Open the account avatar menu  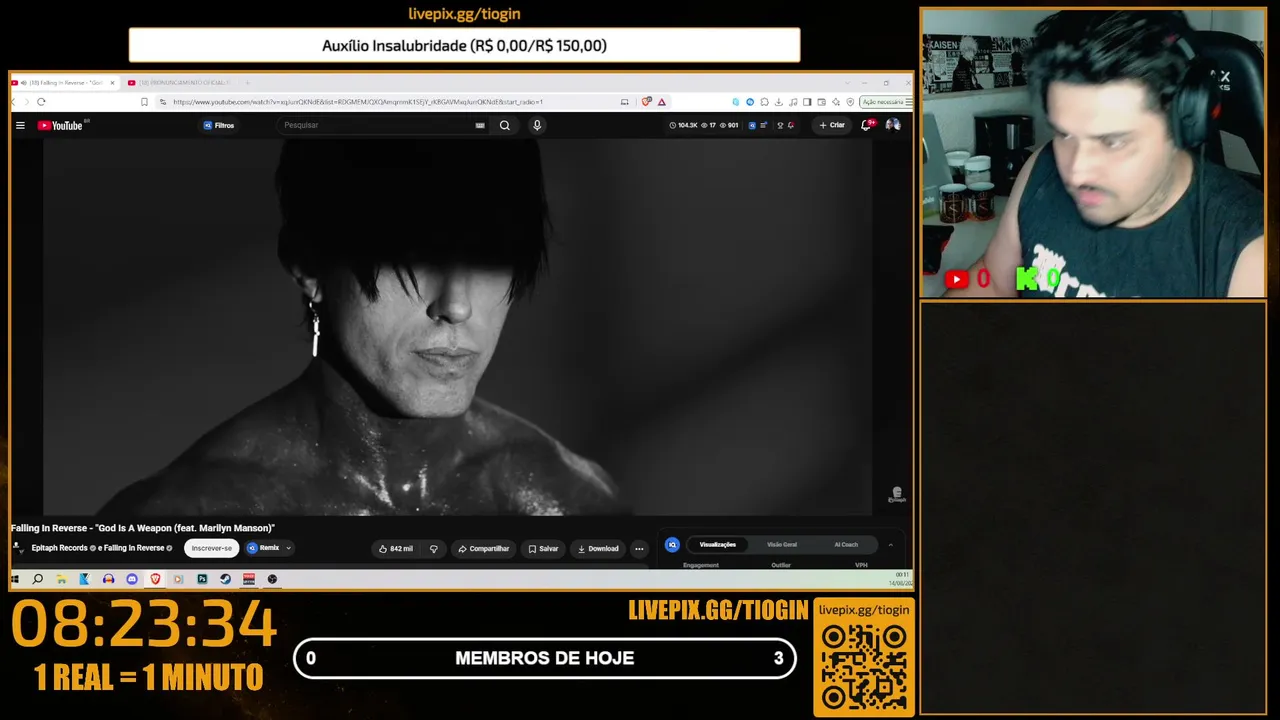coord(892,125)
